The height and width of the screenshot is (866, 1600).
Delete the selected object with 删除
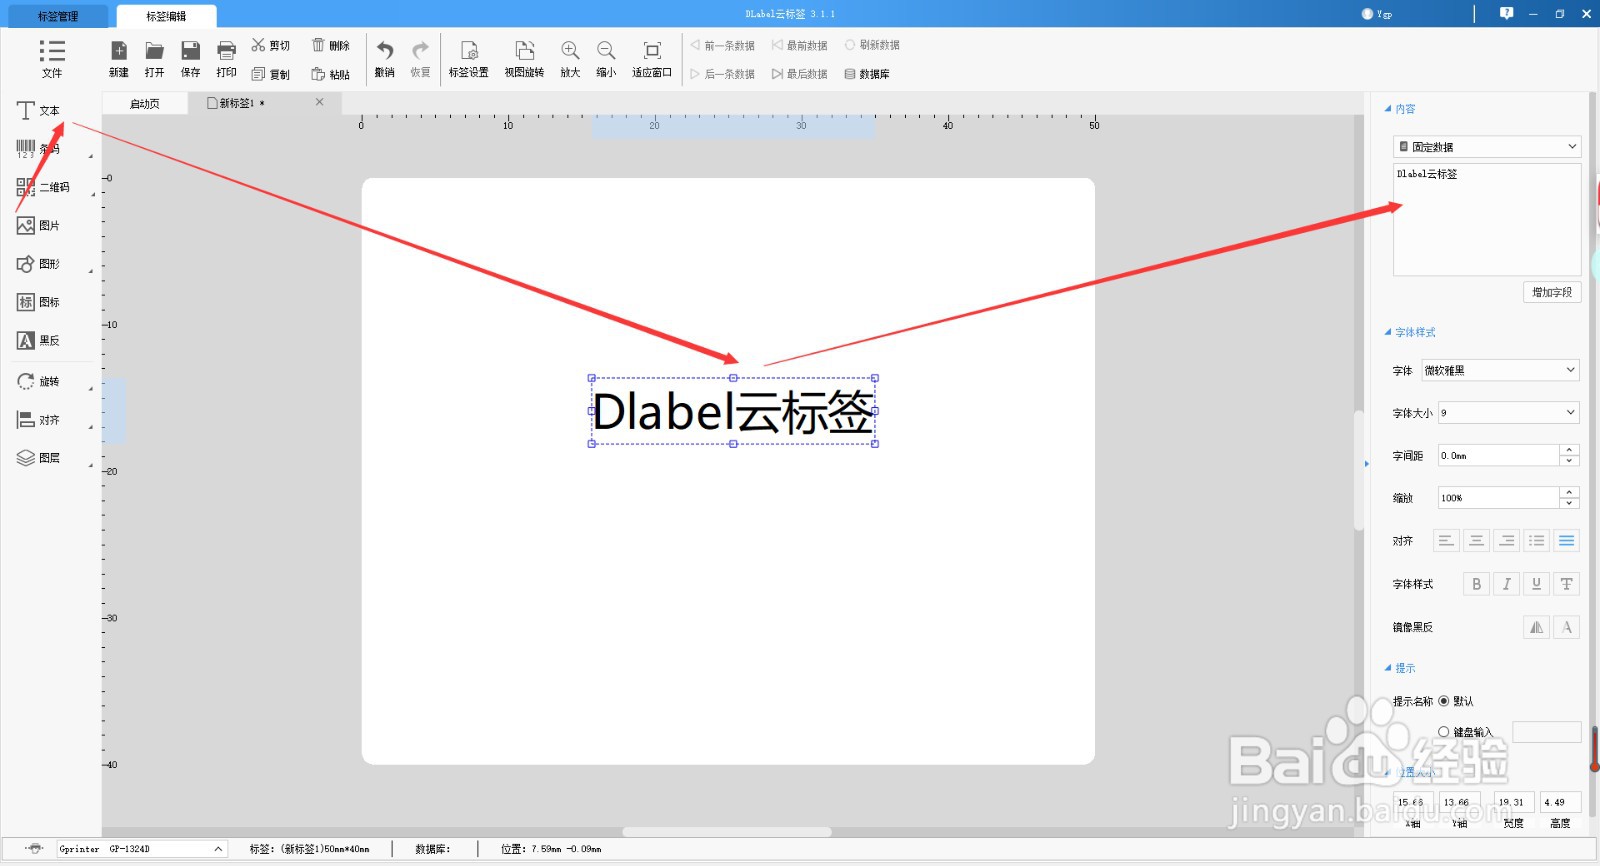[x=331, y=45]
